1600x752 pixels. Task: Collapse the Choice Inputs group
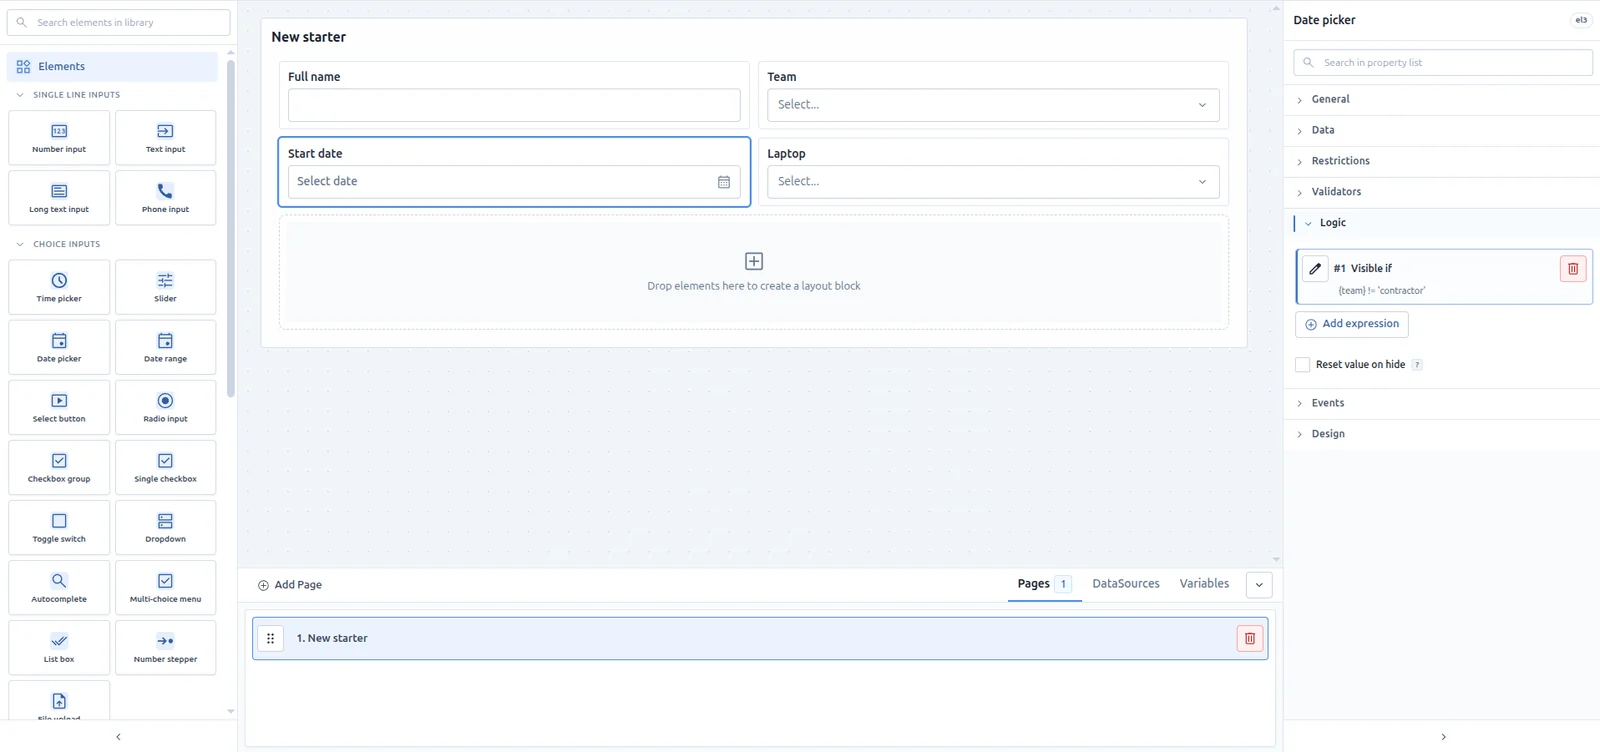[58, 244]
